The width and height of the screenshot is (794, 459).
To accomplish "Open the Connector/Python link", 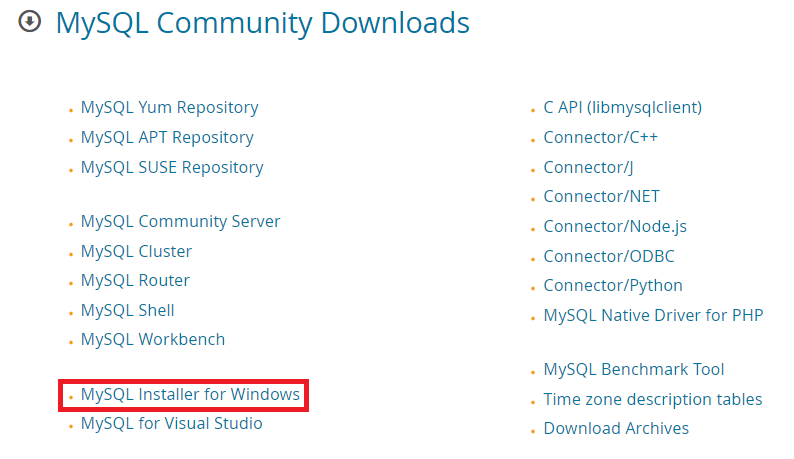I will point(613,285).
